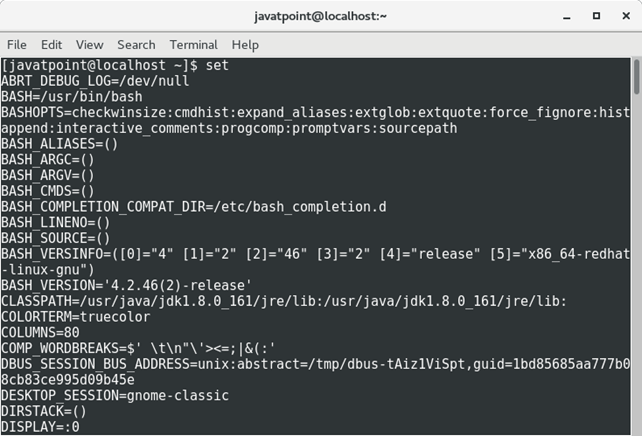Click the COLORTERM=truecolor line
This screenshot has height=436, width=642.
pyautogui.click(x=75, y=318)
